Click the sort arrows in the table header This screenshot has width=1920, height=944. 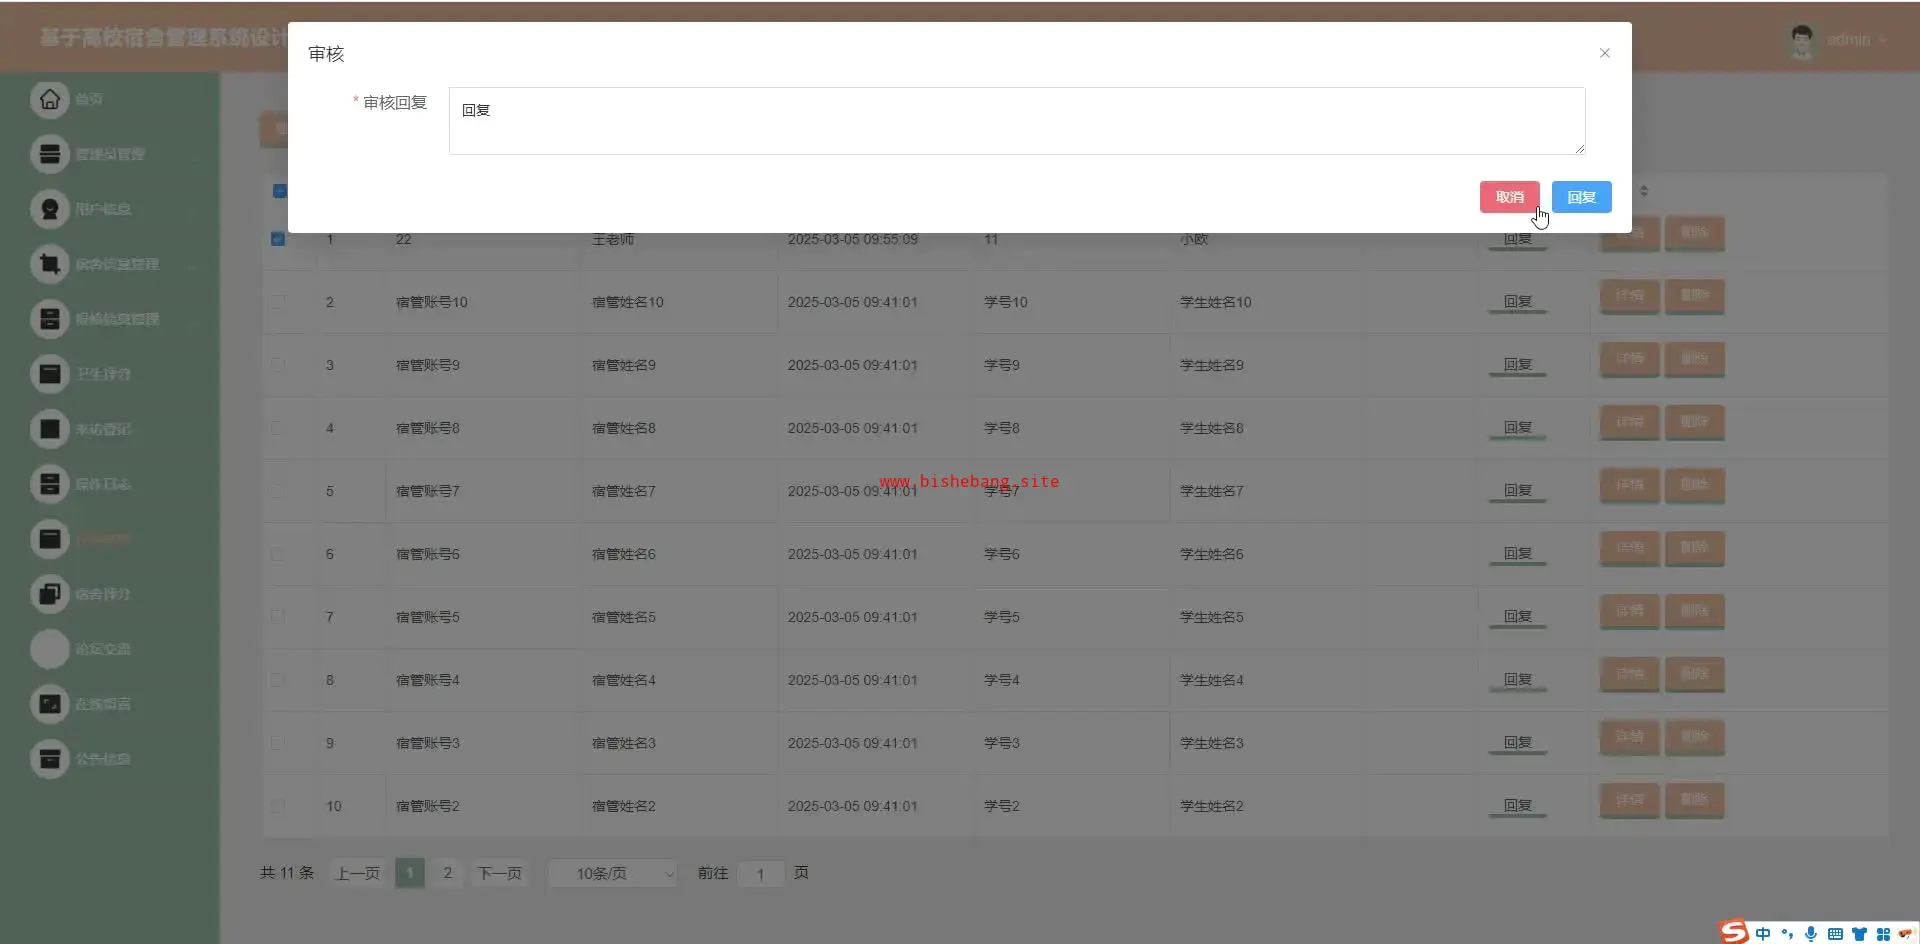coord(1644,190)
